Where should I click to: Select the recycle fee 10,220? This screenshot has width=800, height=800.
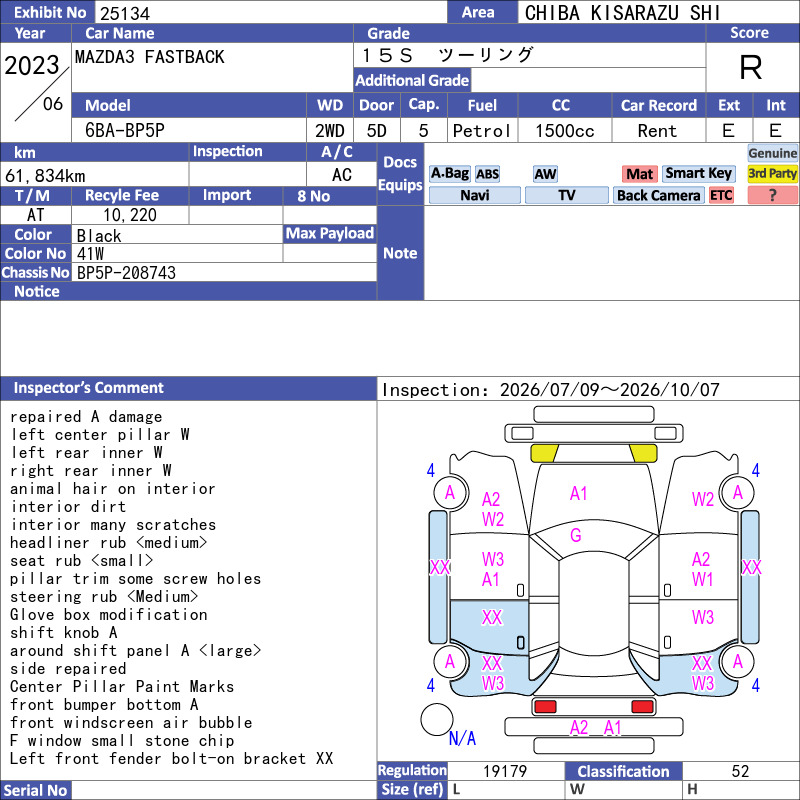(130, 215)
